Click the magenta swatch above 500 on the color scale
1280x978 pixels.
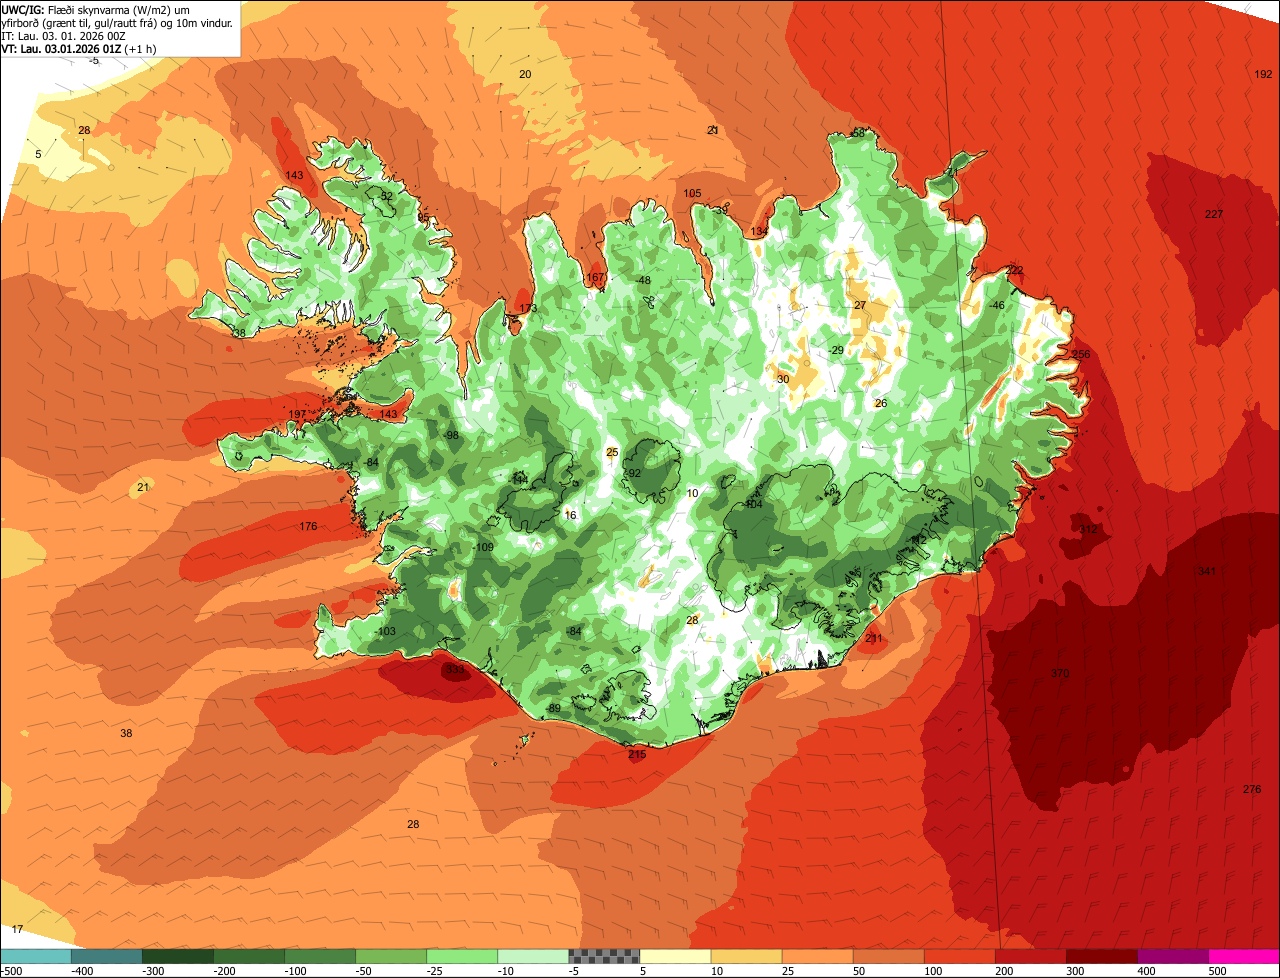(x=1244, y=956)
